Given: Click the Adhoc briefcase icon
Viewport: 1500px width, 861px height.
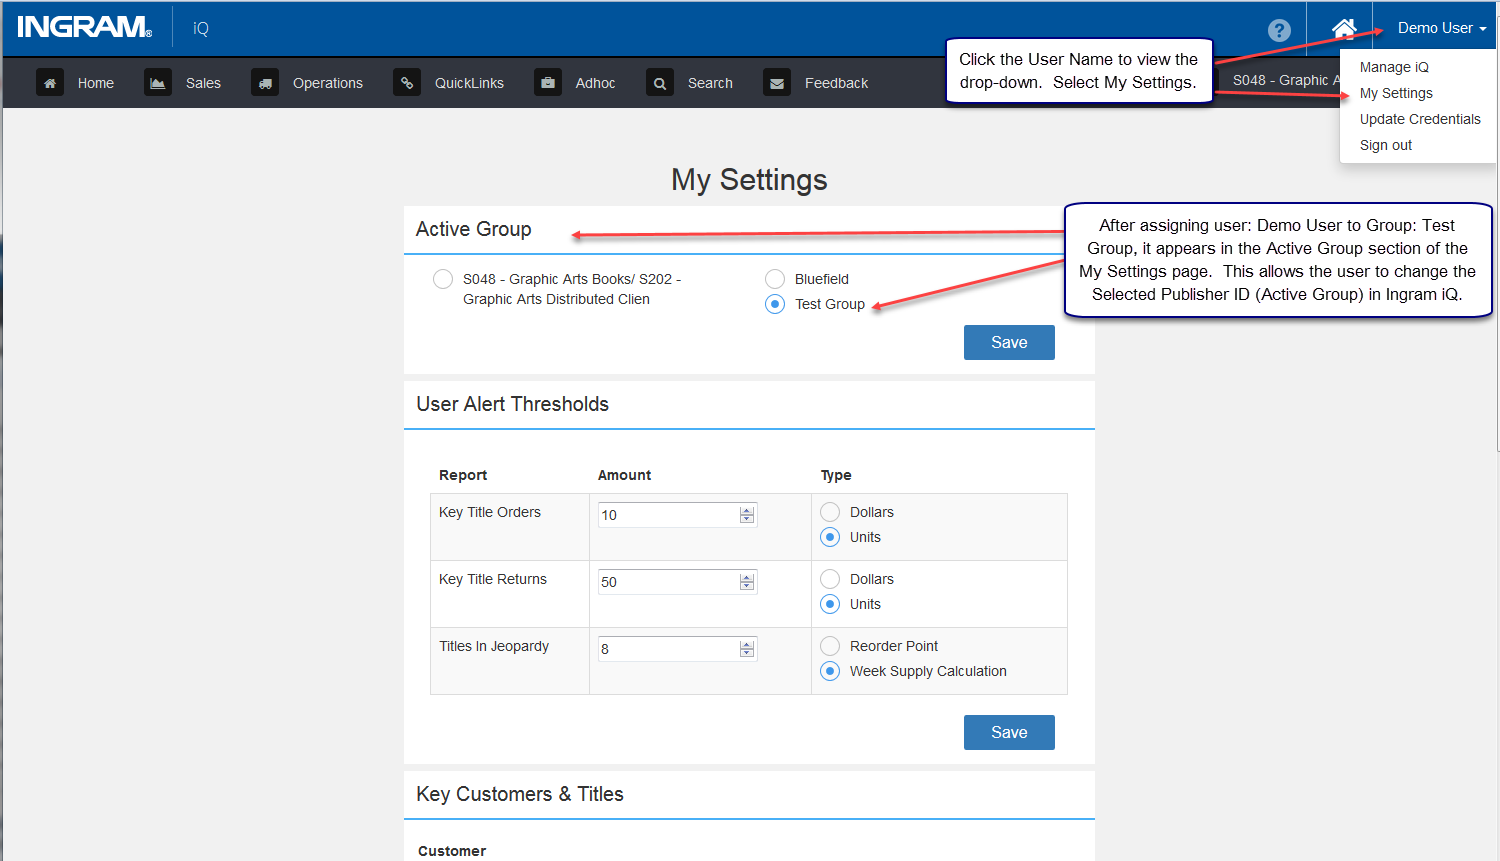Looking at the screenshot, I should pyautogui.click(x=548, y=83).
